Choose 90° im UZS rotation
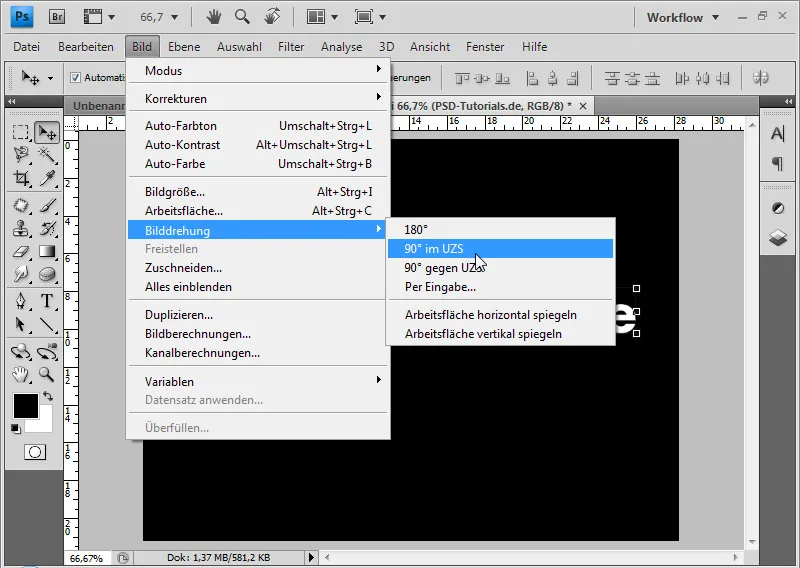This screenshot has width=800, height=568. (500, 249)
